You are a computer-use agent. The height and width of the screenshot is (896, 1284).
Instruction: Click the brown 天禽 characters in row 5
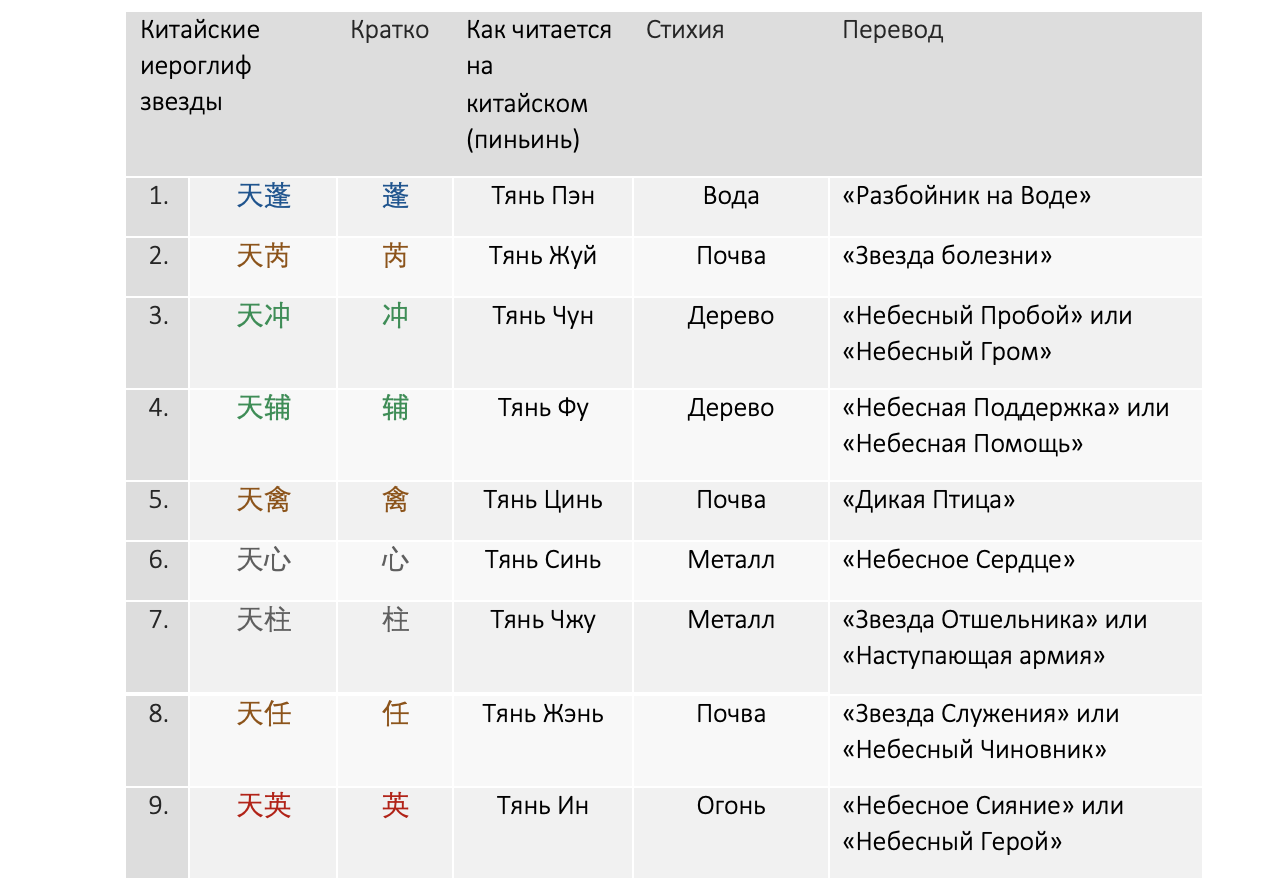[x=264, y=500]
